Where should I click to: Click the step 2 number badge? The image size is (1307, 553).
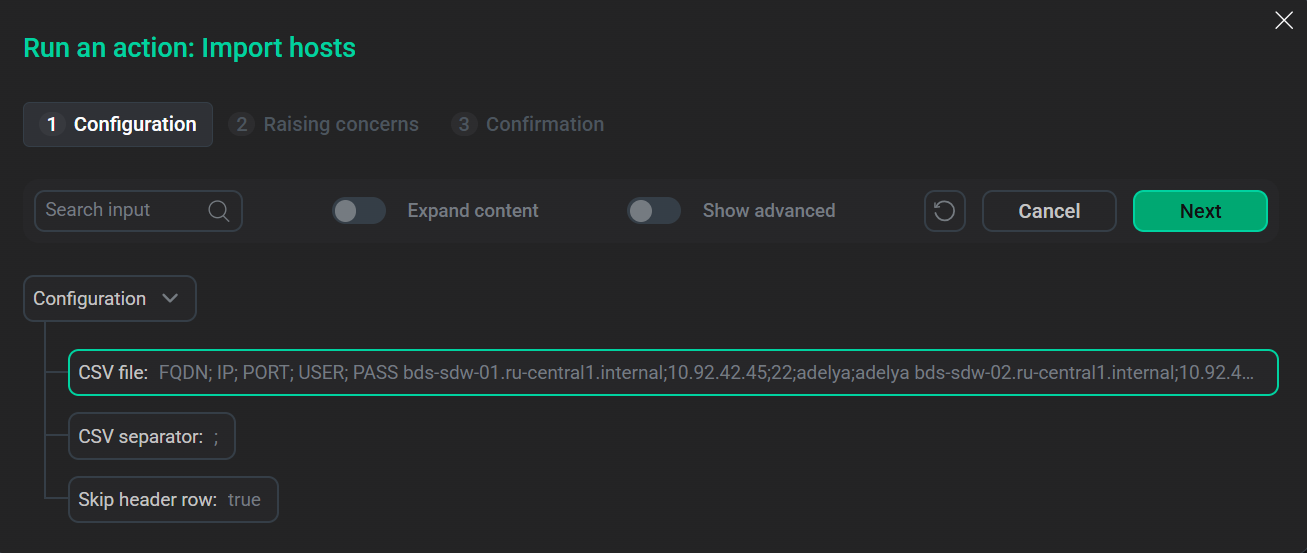(x=241, y=125)
